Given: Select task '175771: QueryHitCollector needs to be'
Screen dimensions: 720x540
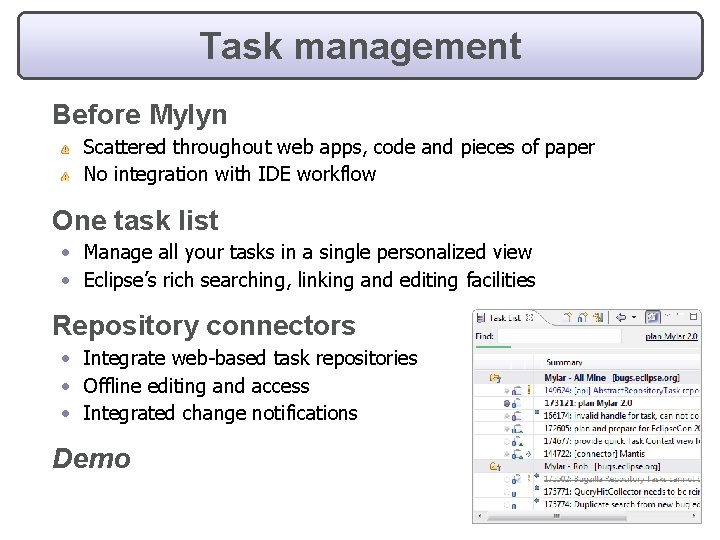Looking at the screenshot, I should click(x=622, y=491).
